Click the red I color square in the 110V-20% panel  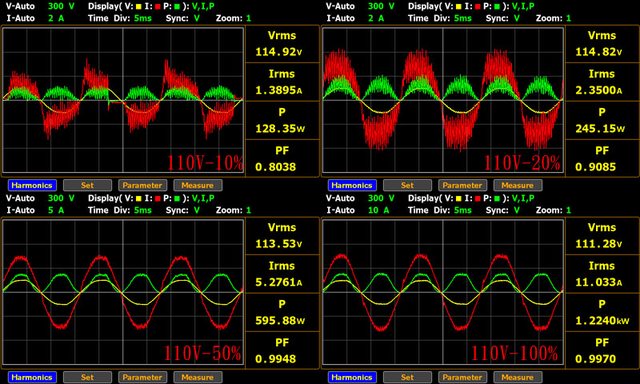(478, 7)
